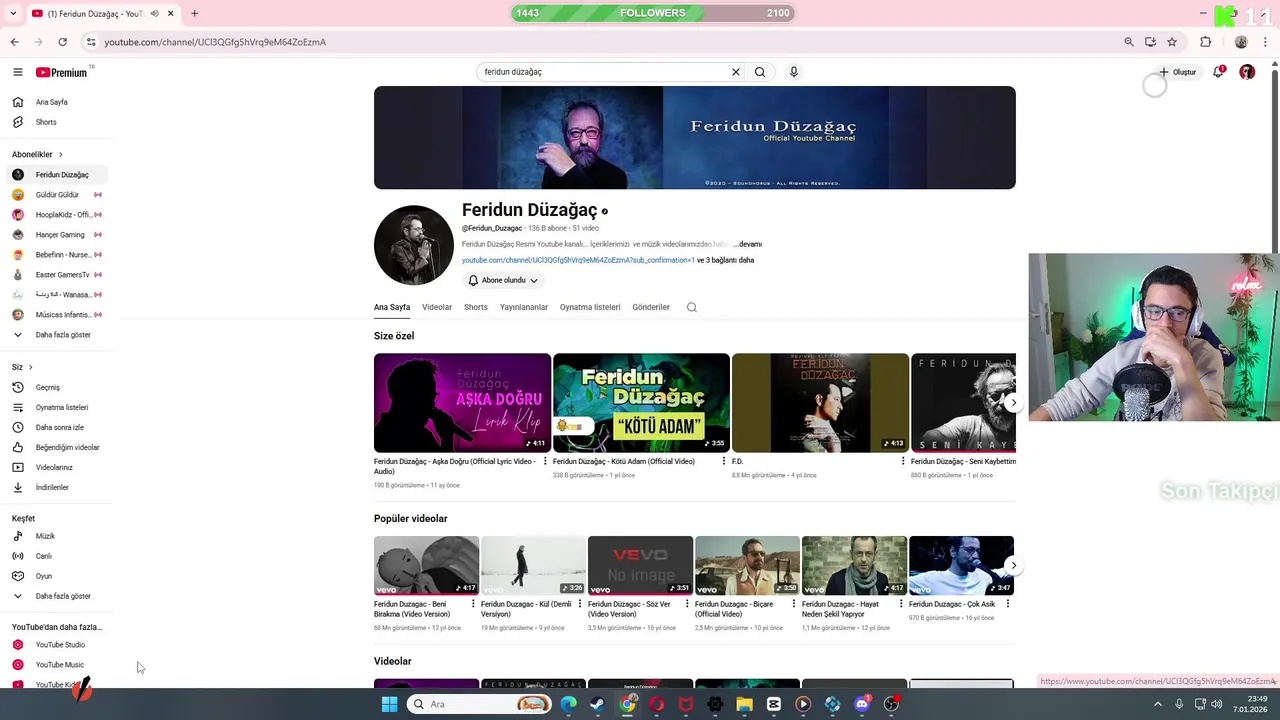Open Kötü Adam video thumbnail
The image size is (1280, 720).
[x=641, y=403]
